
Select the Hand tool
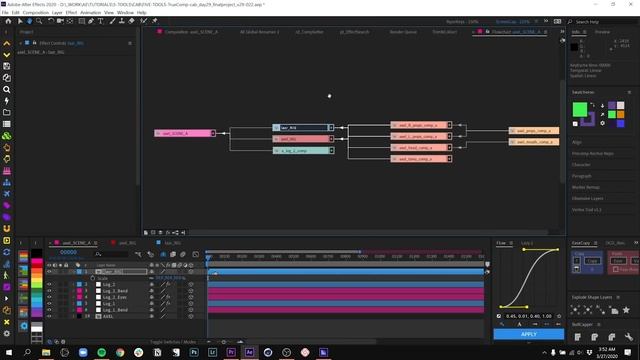tap(29, 21)
